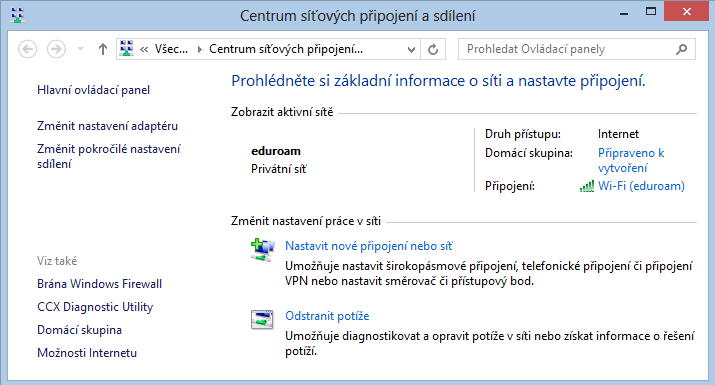Click the double-chevron breadcrumb overflow
The width and height of the screenshot is (715, 385).
click(x=144, y=49)
